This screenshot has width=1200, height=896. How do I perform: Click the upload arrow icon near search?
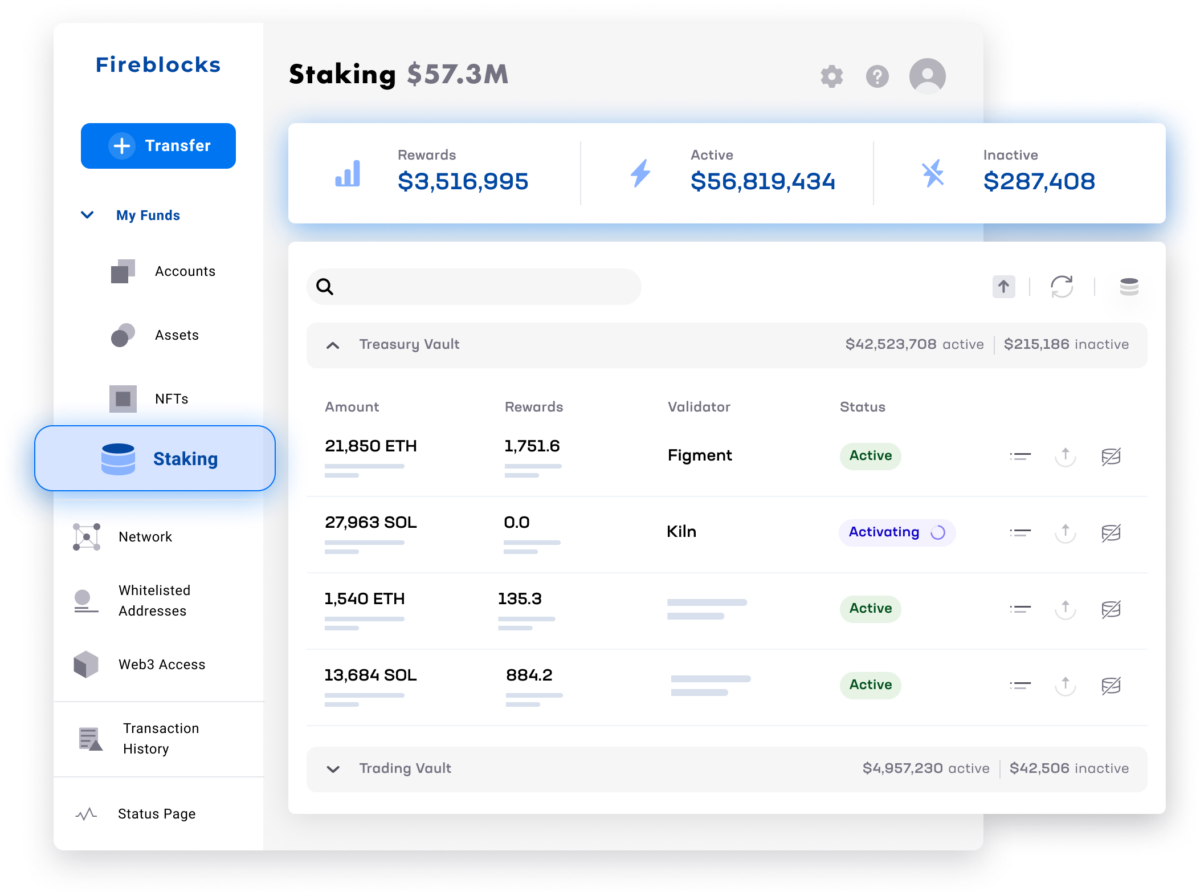click(x=1003, y=287)
